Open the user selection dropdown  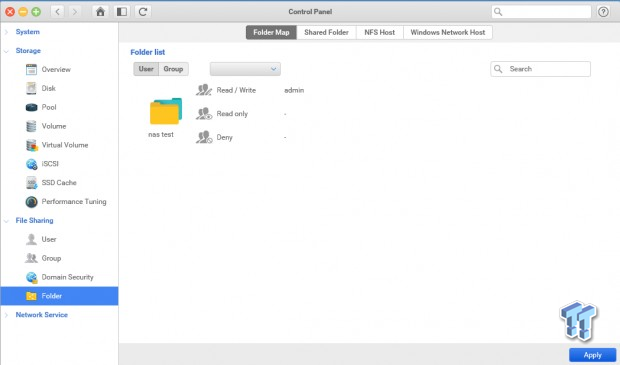[245, 69]
